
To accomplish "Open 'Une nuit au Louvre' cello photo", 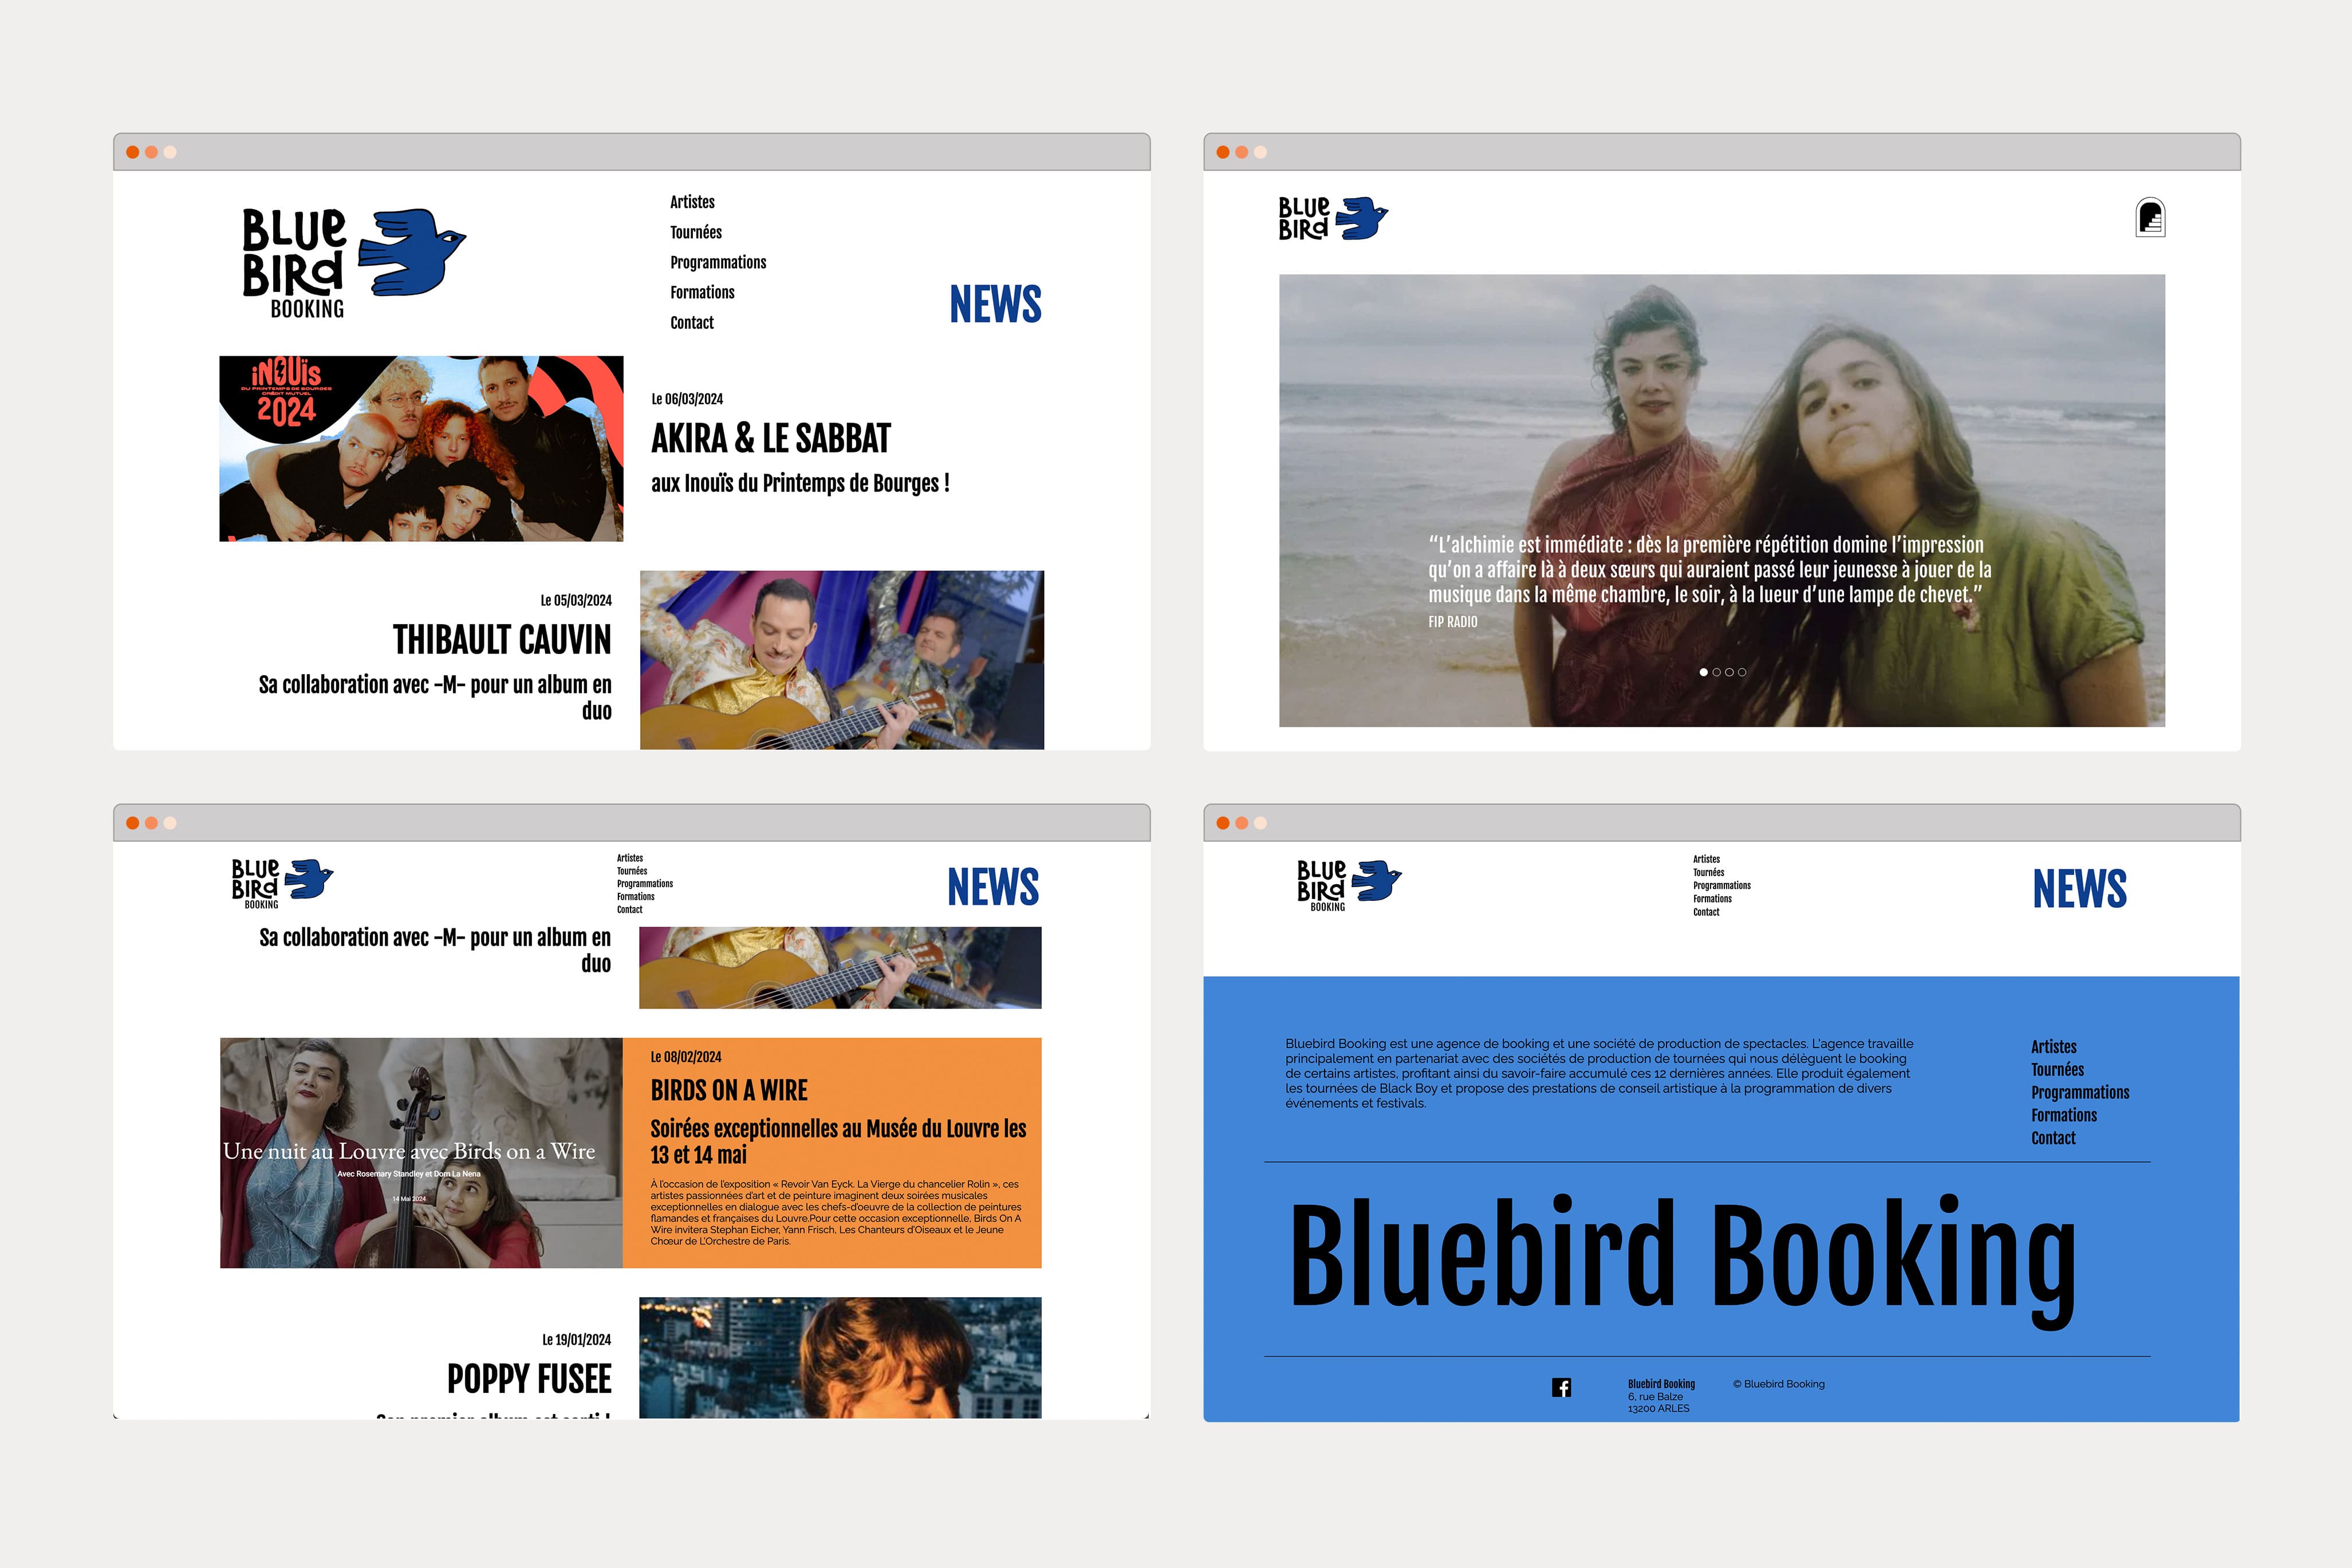I will pyautogui.click(x=421, y=1153).
